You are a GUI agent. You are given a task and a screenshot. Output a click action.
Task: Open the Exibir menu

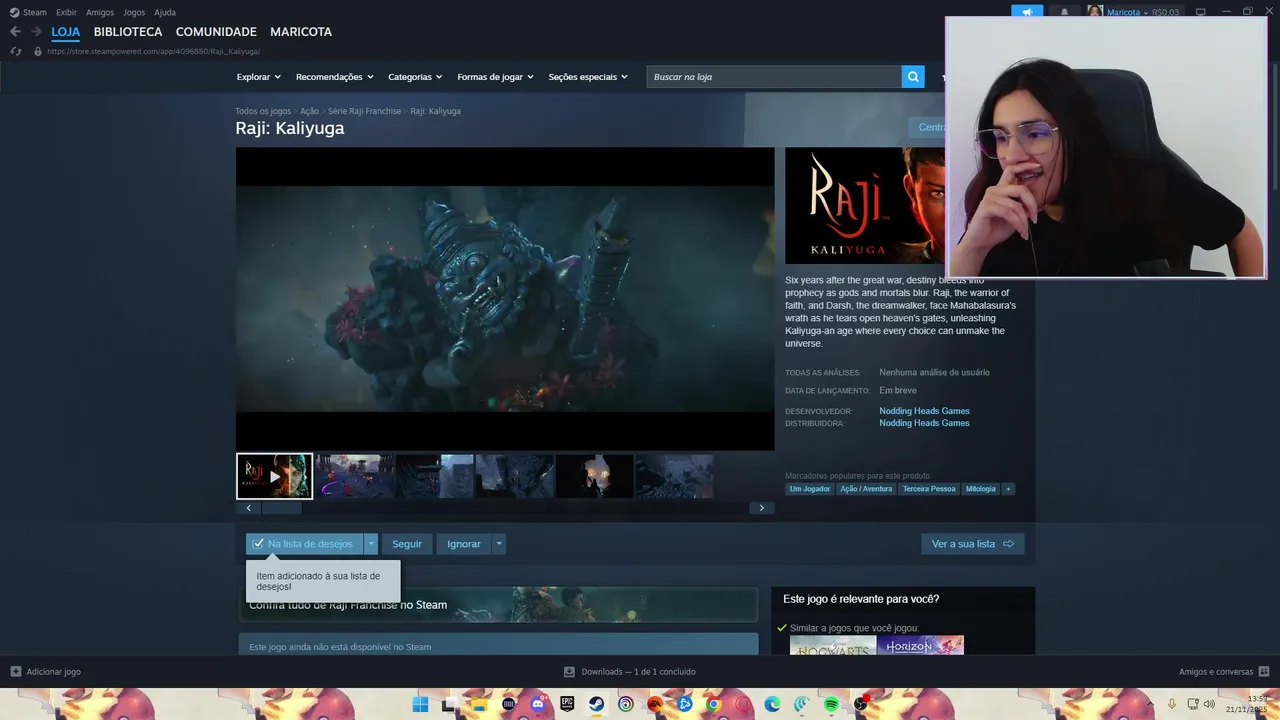coord(66,12)
